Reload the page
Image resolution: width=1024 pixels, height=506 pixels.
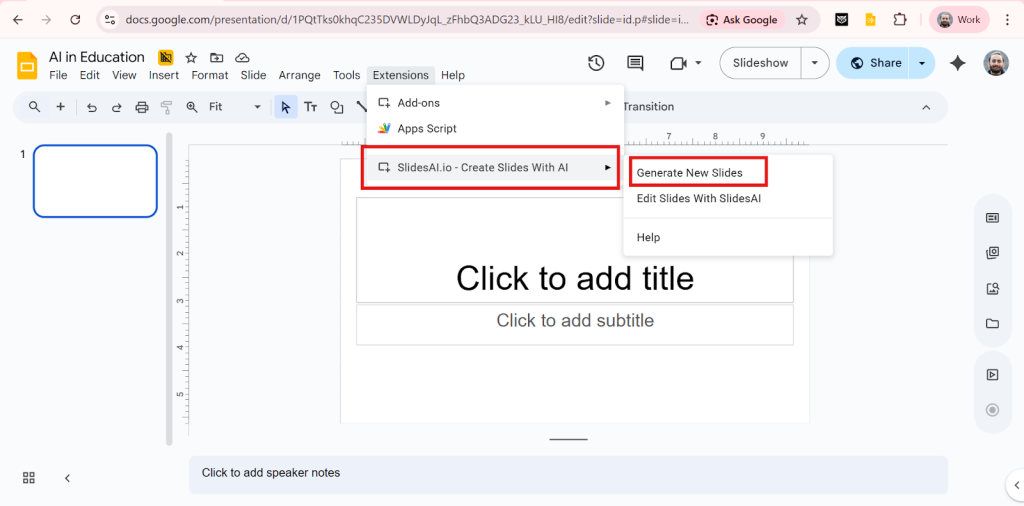coord(75,20)
